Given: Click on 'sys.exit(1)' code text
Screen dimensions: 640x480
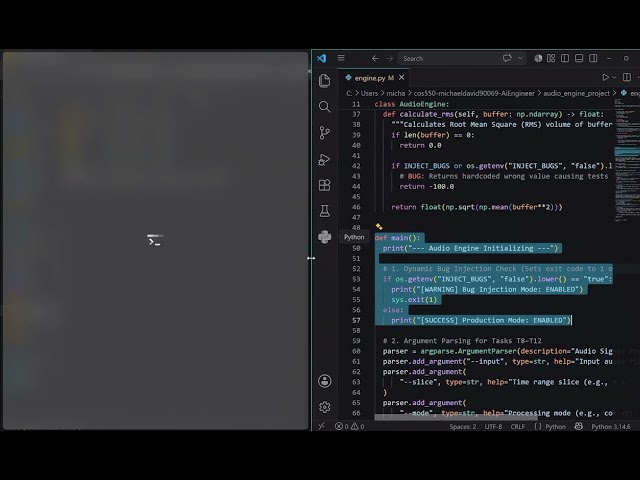Looking at the screenshot, I should (414, 300).
